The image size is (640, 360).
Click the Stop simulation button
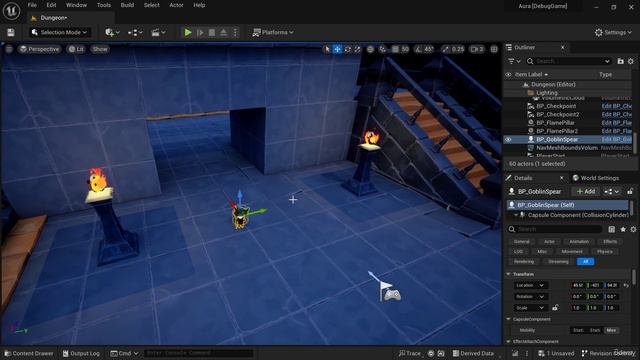point(212,32)
